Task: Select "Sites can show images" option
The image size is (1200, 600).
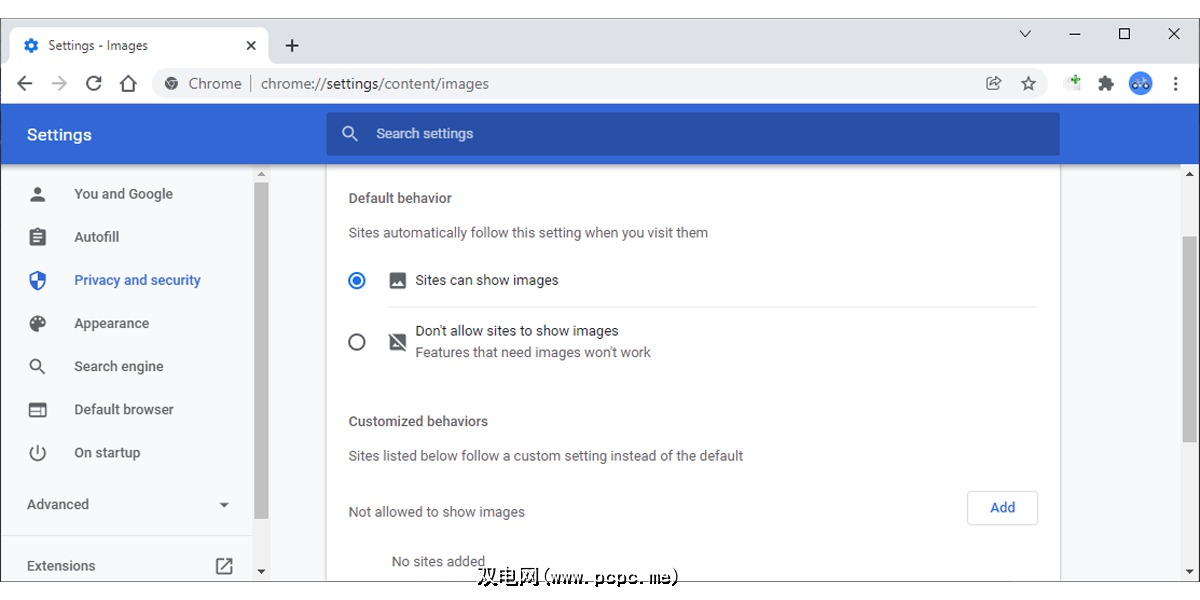Action: pos(357,281)
